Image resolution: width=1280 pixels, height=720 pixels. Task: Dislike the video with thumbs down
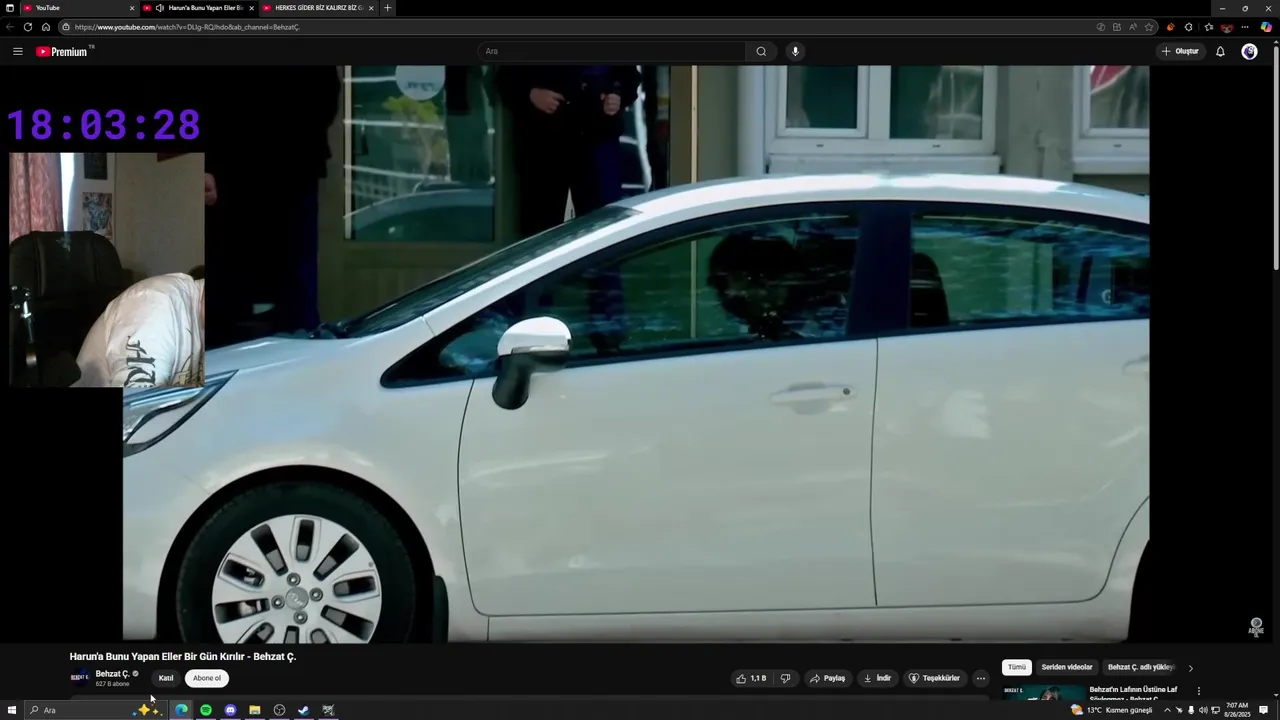pos(785,678)
